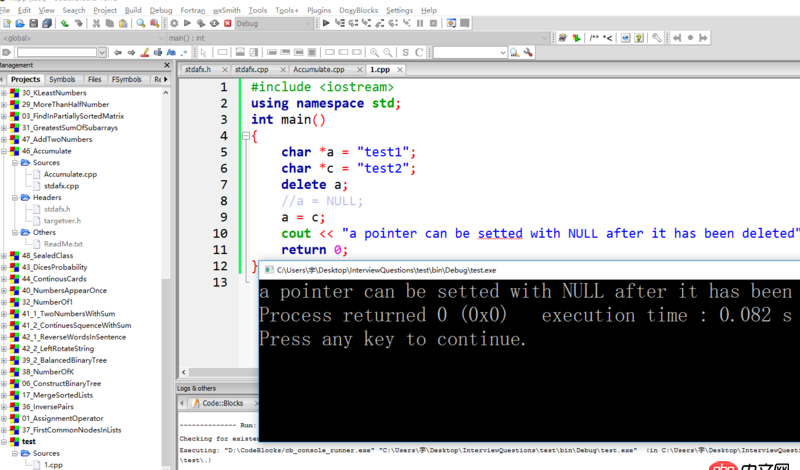Image resolution: width=800 pixels, height=470 pixels.
Task: Select the 39_2_BalancedBinaryTree project
Action: [x=64, y=360]
